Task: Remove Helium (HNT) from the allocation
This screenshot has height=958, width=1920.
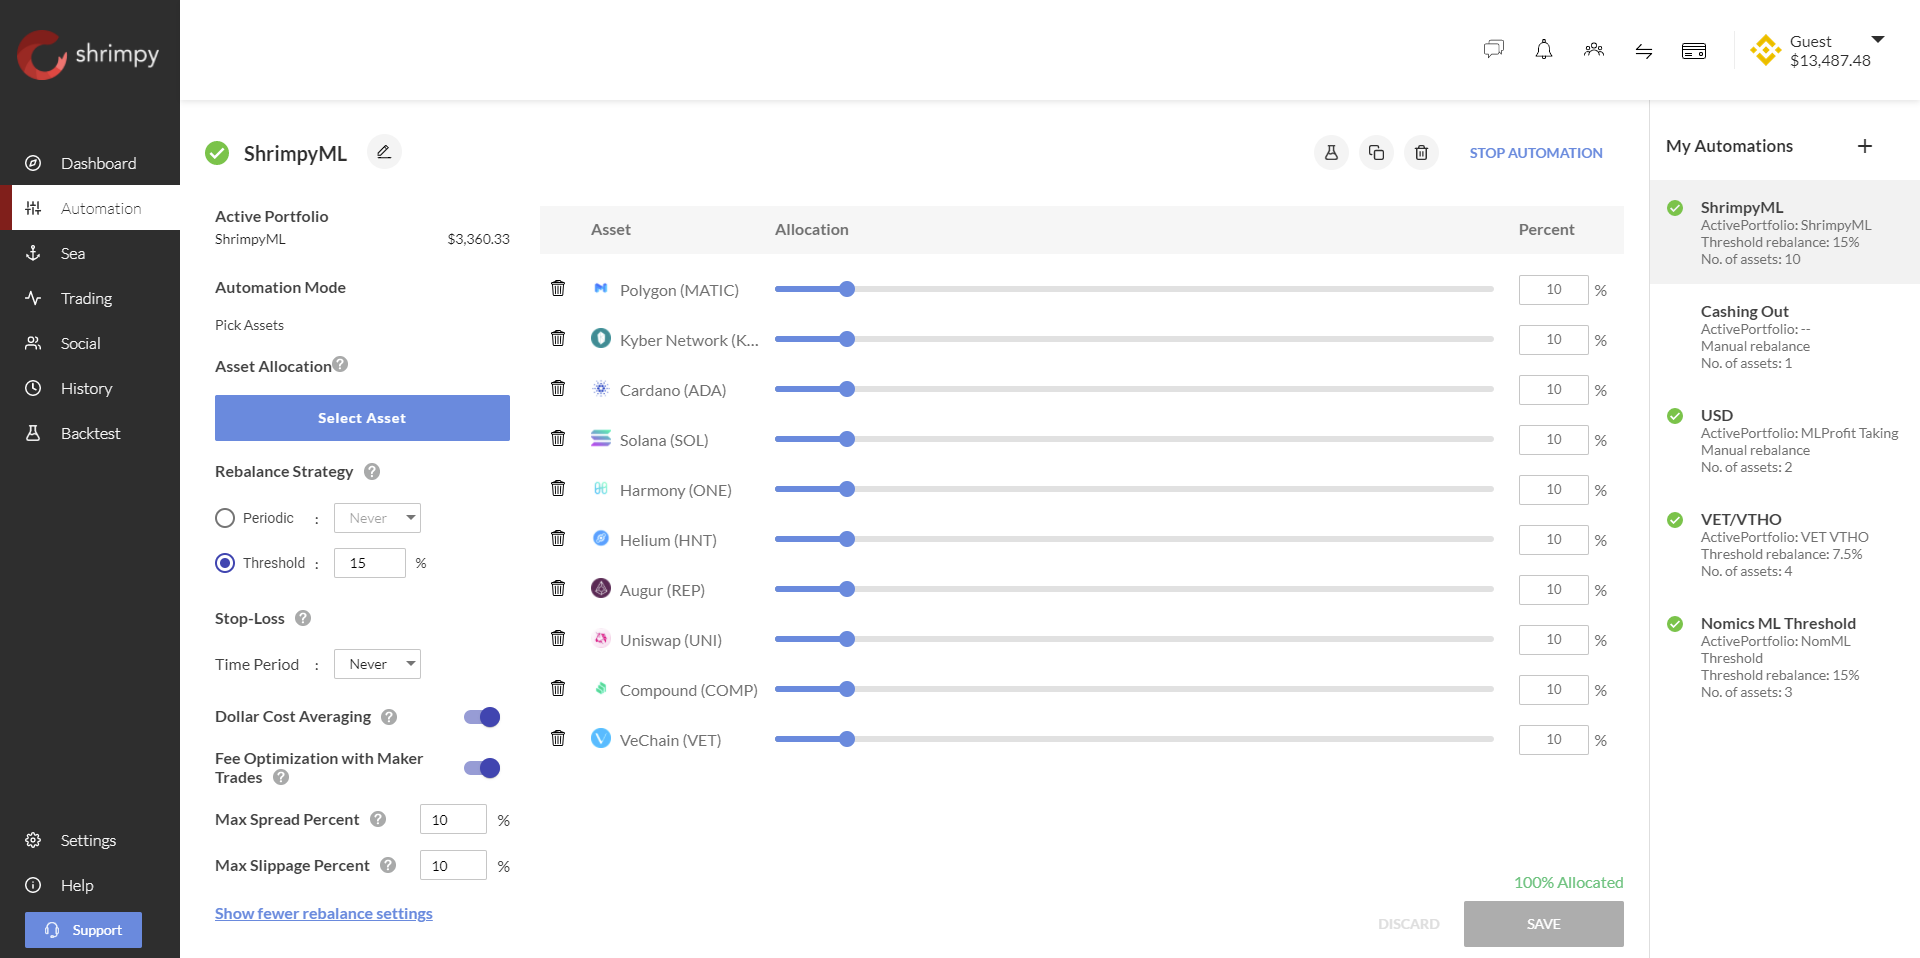Action: (558, 539)
